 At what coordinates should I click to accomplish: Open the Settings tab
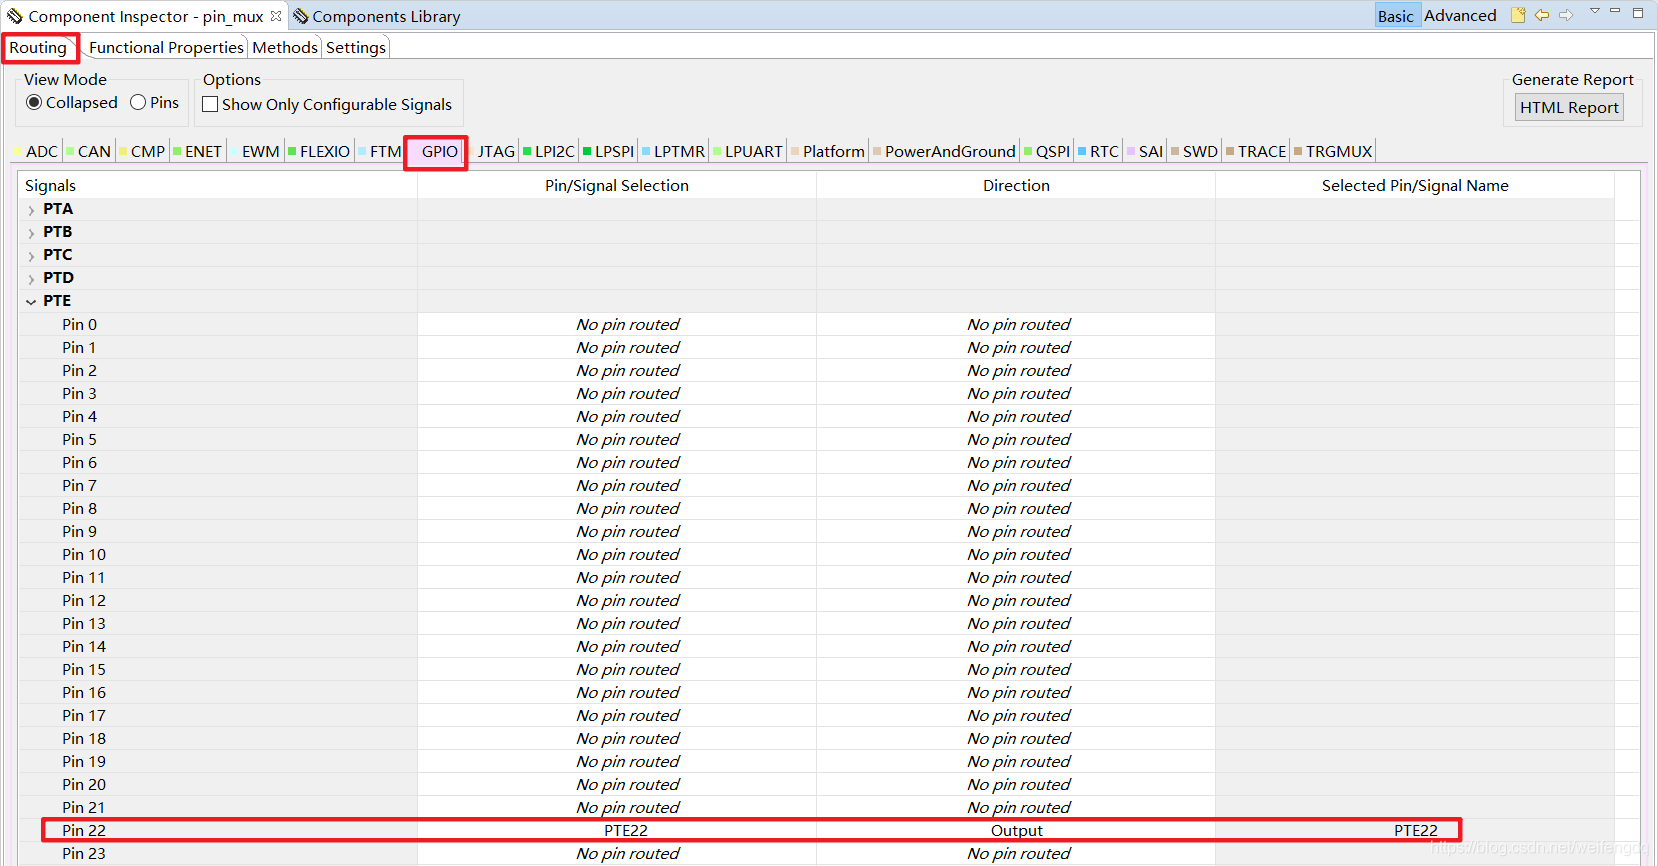pyautogui.click(x=356, y=47)
